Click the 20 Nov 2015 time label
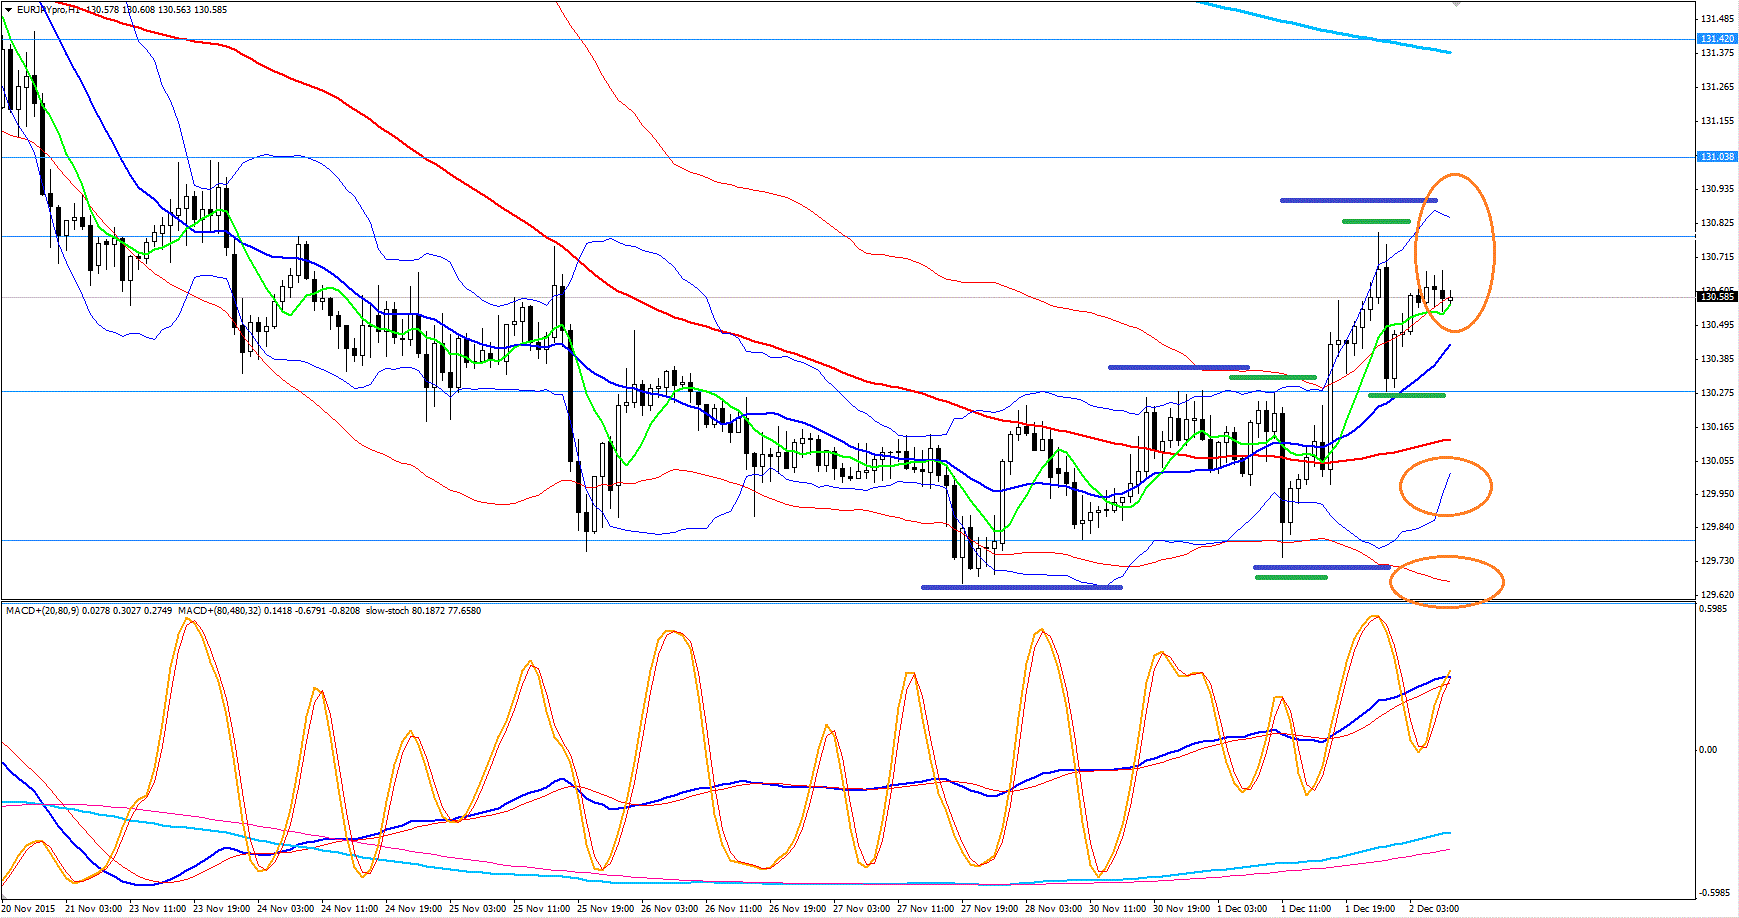 (30, 909)
